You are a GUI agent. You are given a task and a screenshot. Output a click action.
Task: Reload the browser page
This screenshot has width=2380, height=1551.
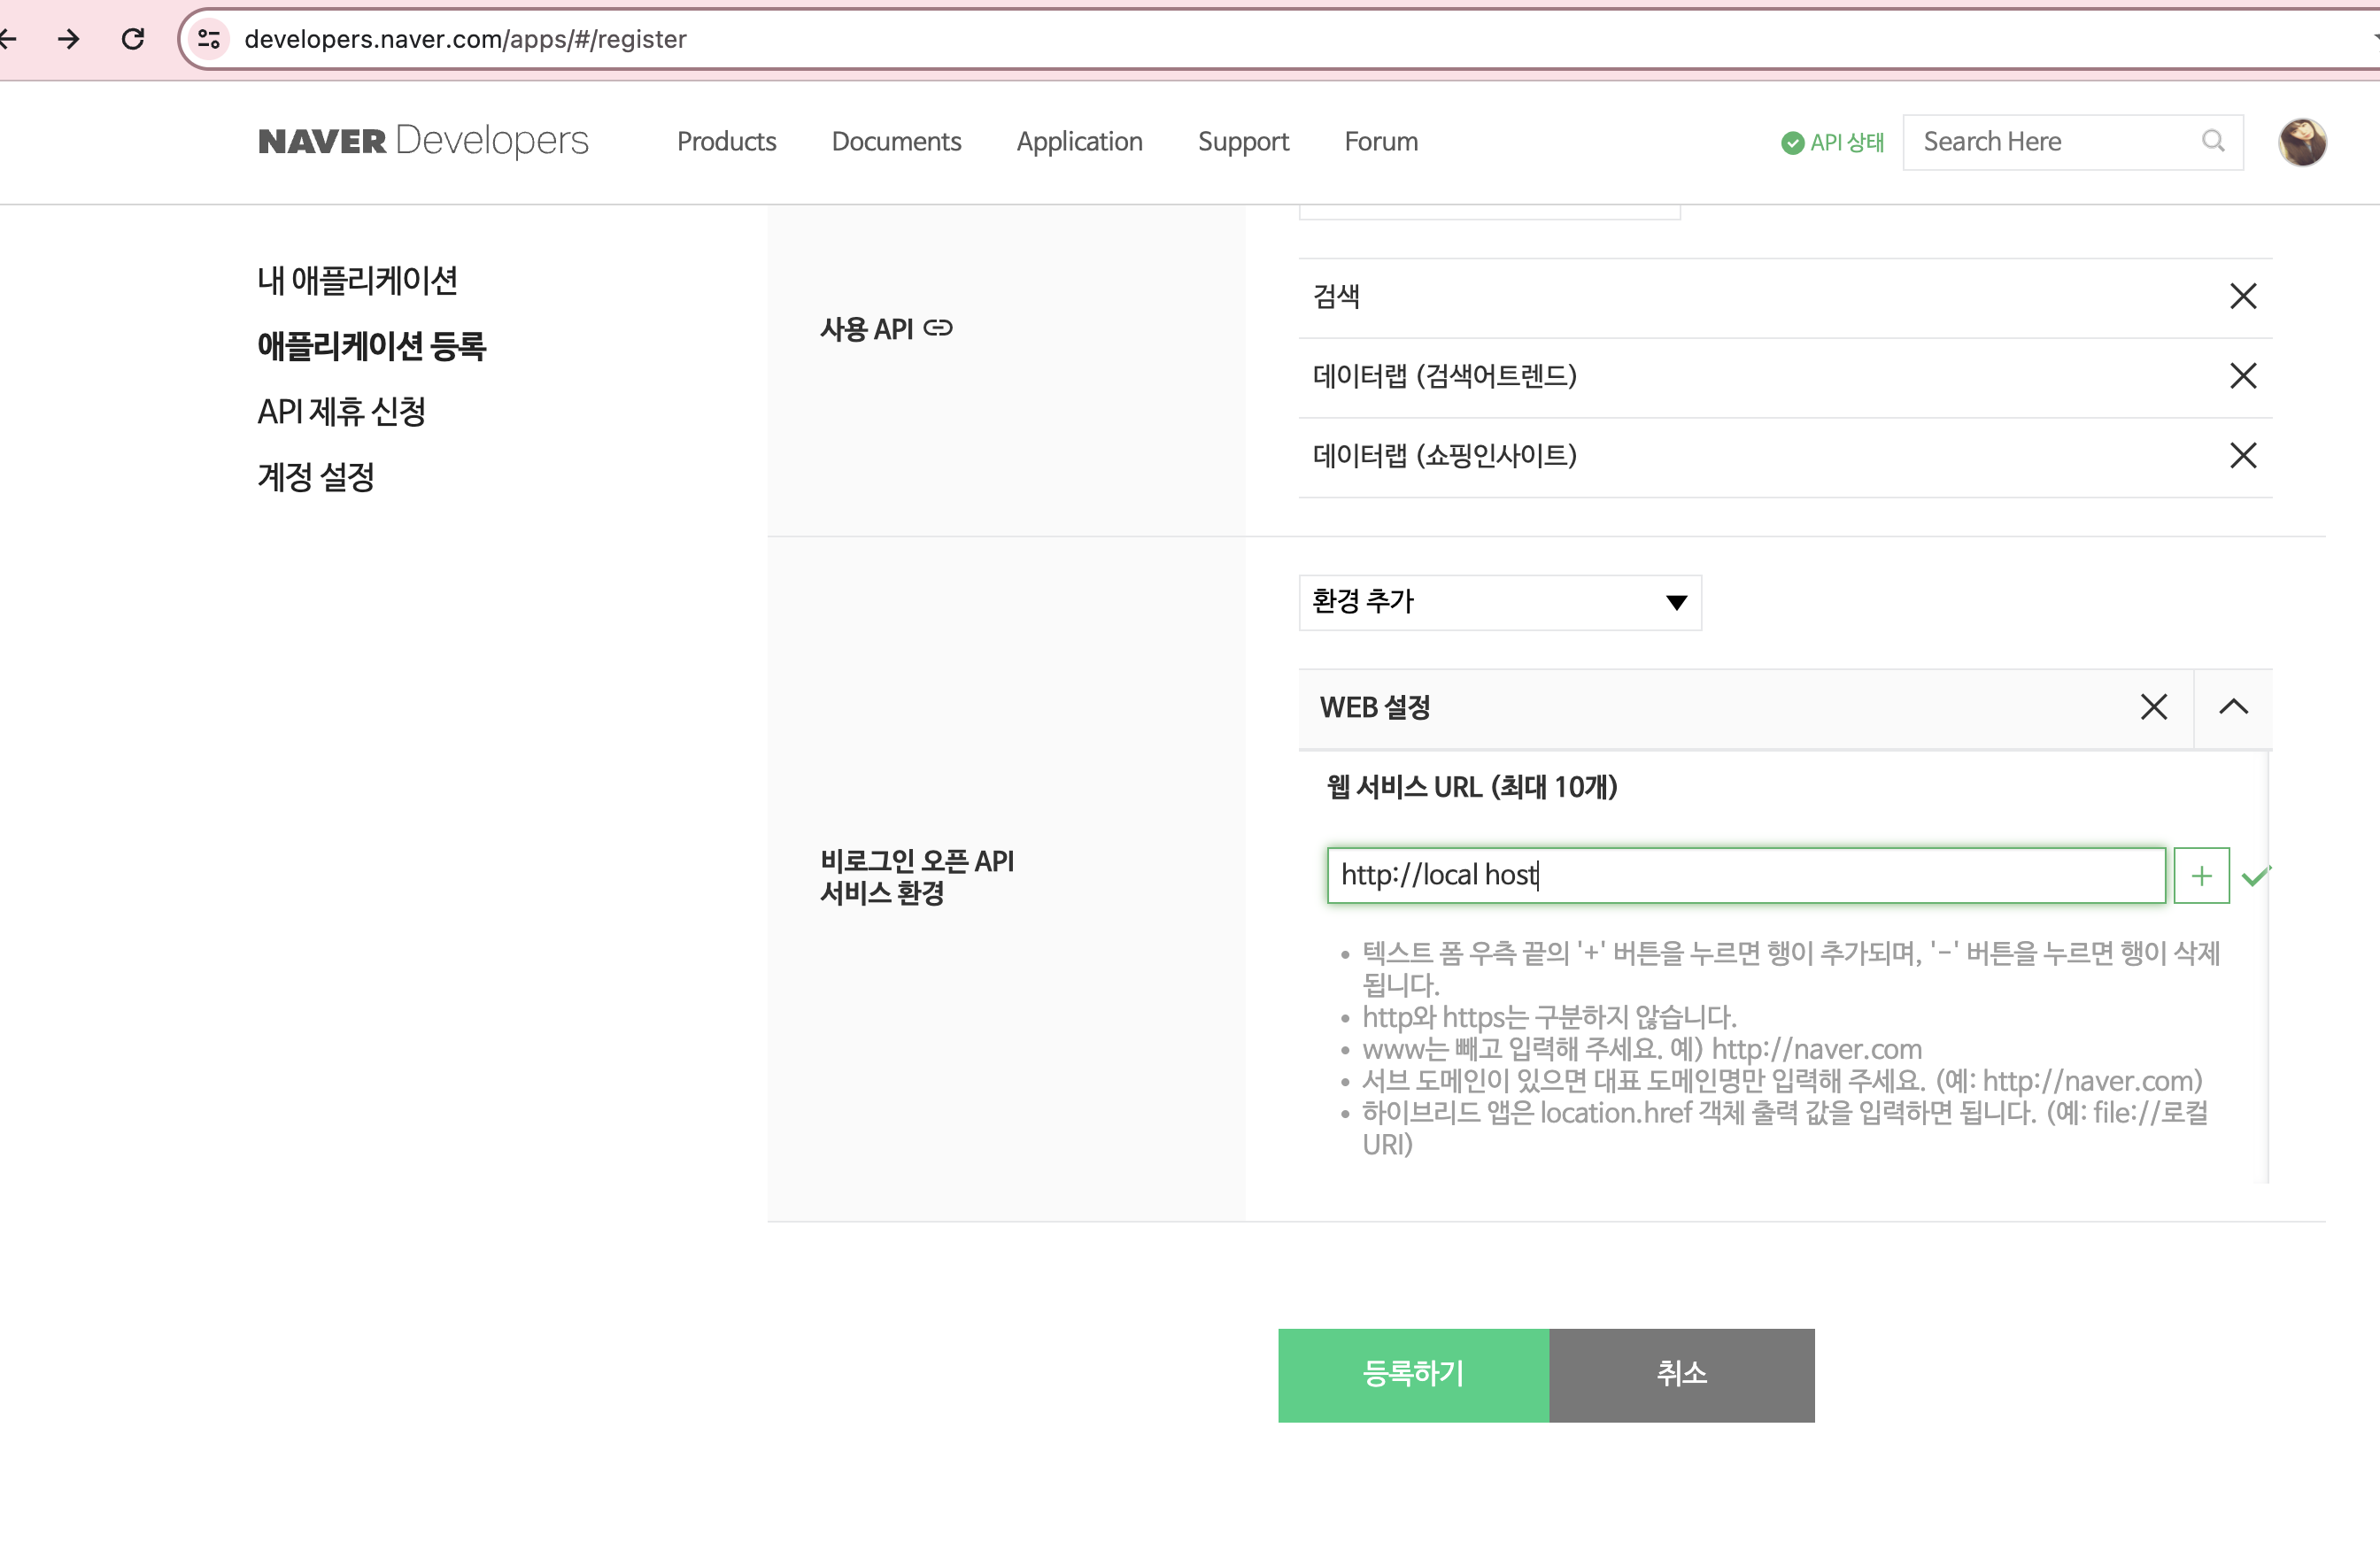pyautogui.click(x=133, y=39)
